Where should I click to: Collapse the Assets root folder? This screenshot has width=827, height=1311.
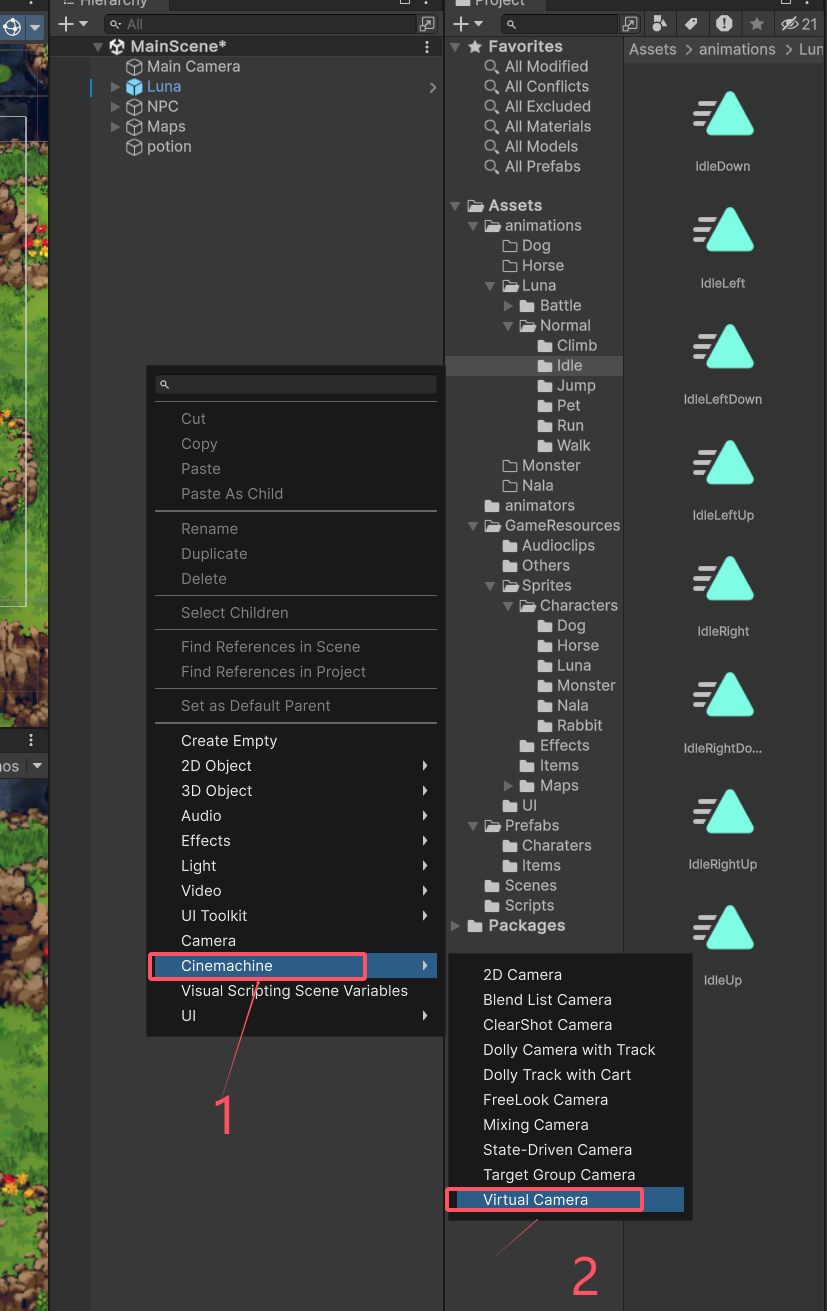(x=456, y=206)
